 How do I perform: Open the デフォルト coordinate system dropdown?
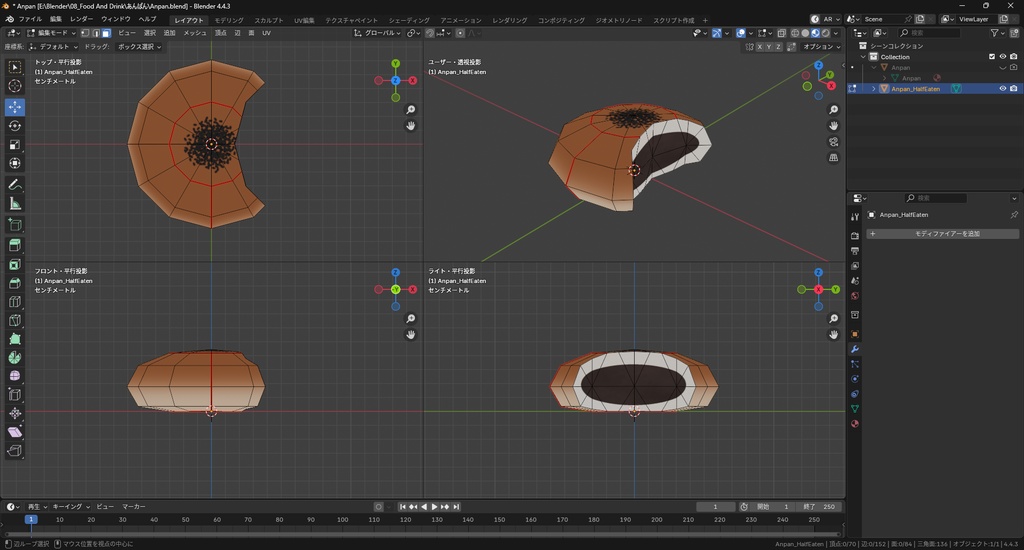point(54,46)
